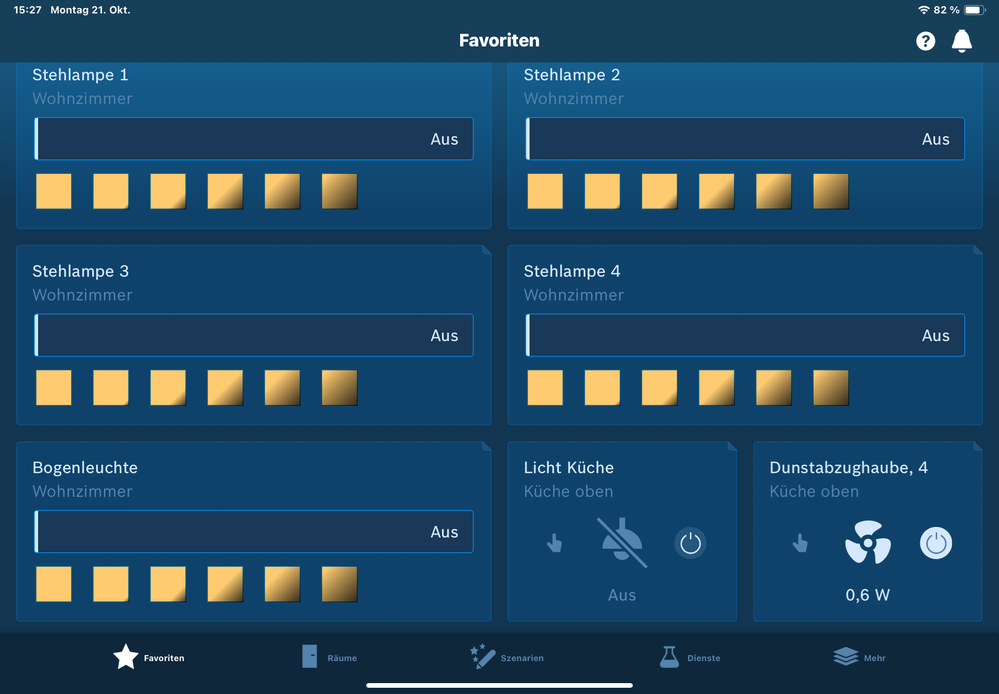Viewport: 999px width, 694px height.
Task: Tap the crossed-out lamp icon in Licht Küche
Action: click(622, 543)
